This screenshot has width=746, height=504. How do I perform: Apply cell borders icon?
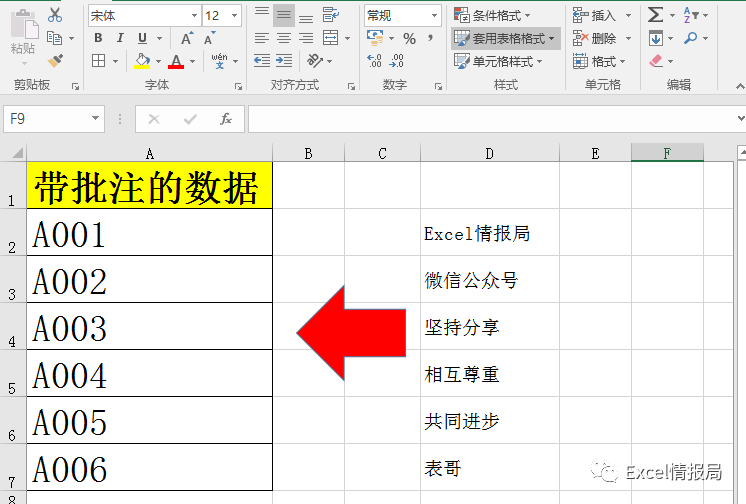[x=98, y=61]
